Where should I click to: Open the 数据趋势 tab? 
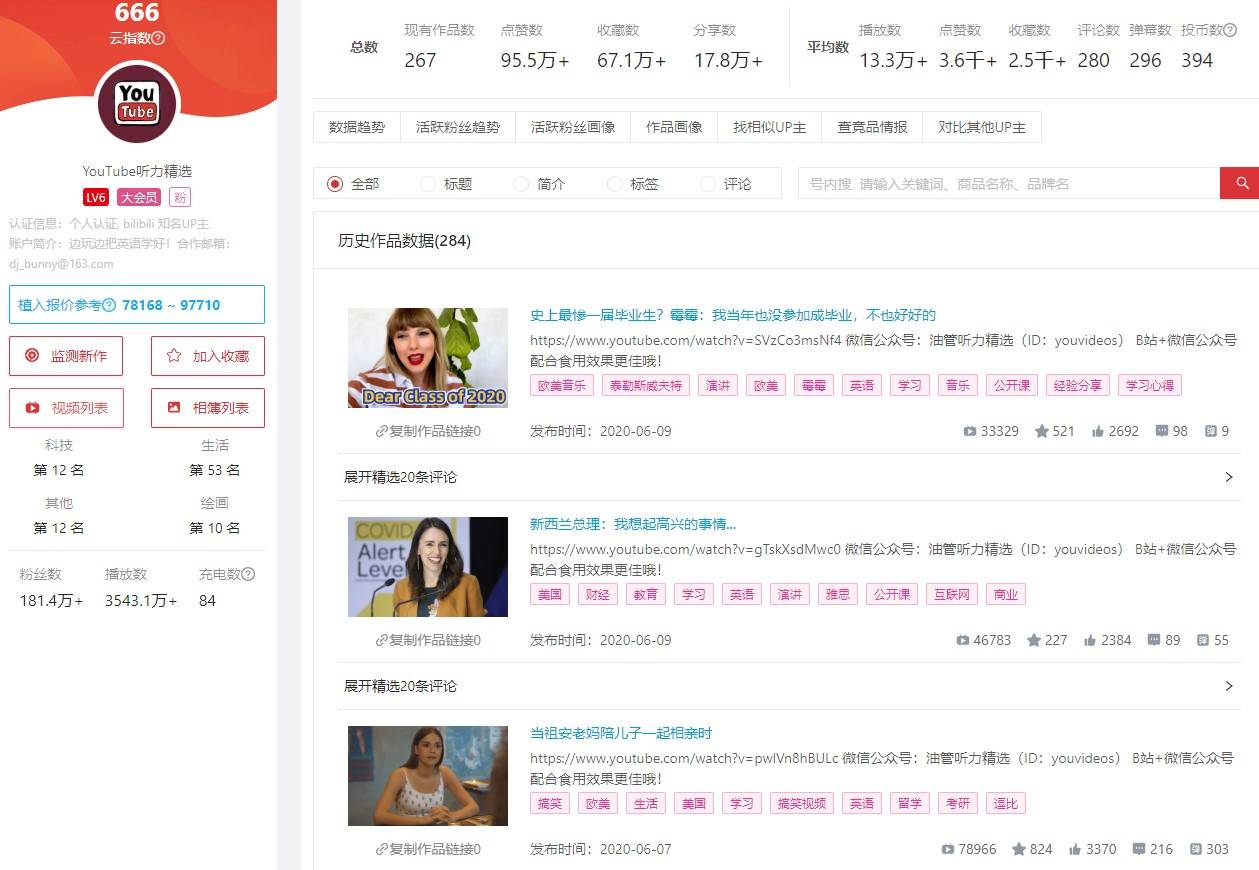[357, 127]
